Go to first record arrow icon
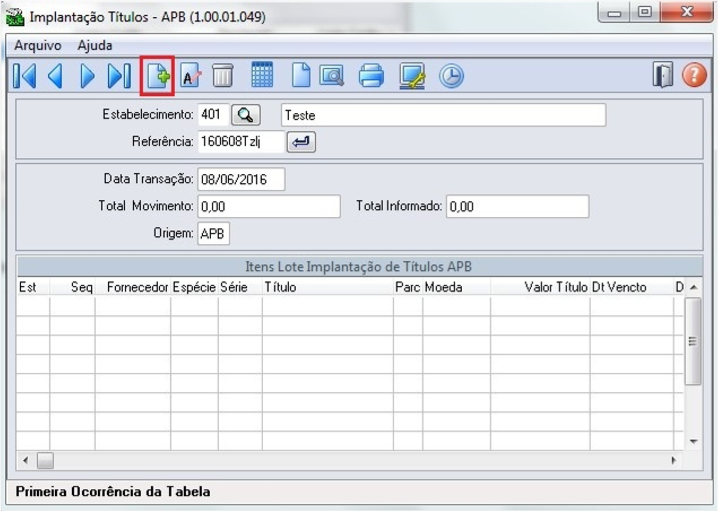 click(x=24, y=76)
